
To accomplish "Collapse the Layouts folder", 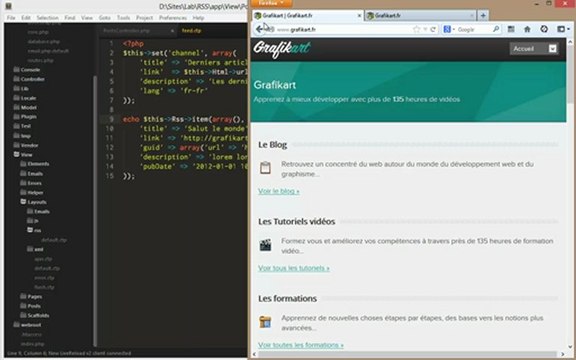I will click(33, 202).
